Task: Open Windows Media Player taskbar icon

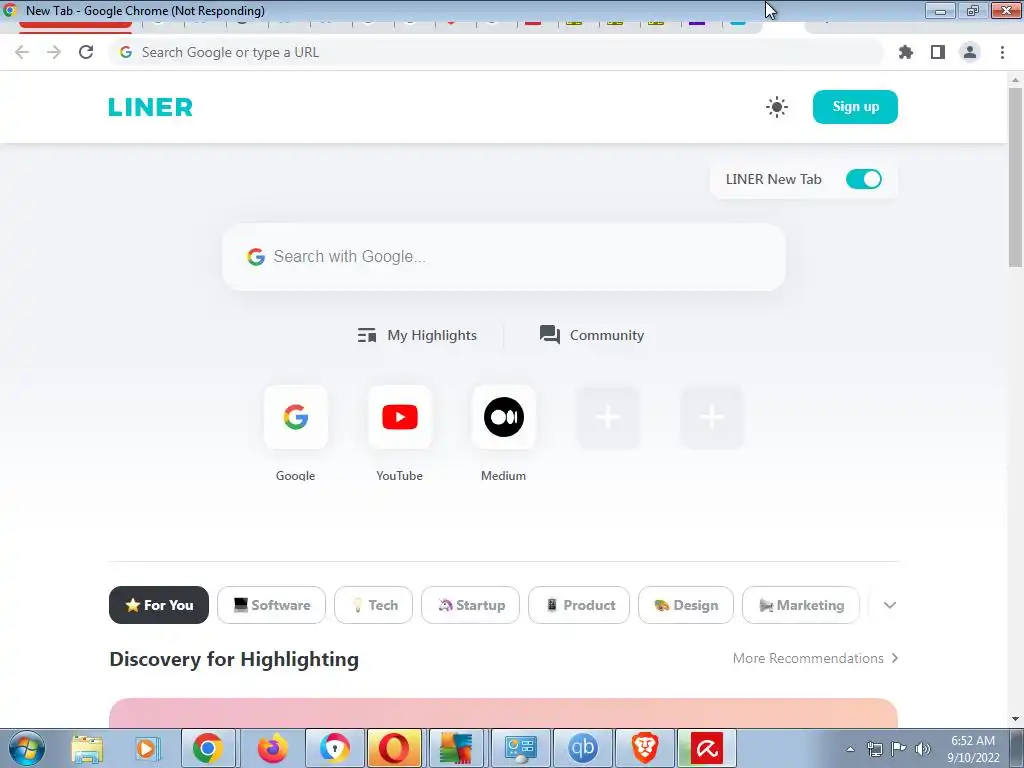Action: pyautogui.click(x=148, y=748)
